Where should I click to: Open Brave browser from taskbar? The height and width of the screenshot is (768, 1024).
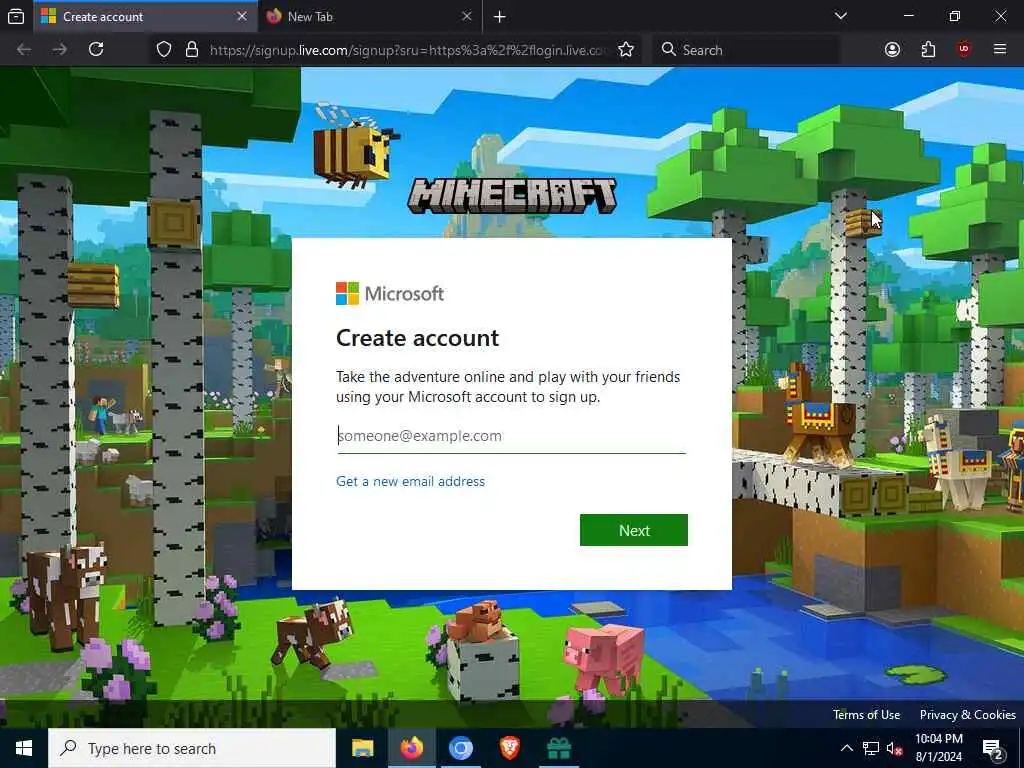[509, 748]
